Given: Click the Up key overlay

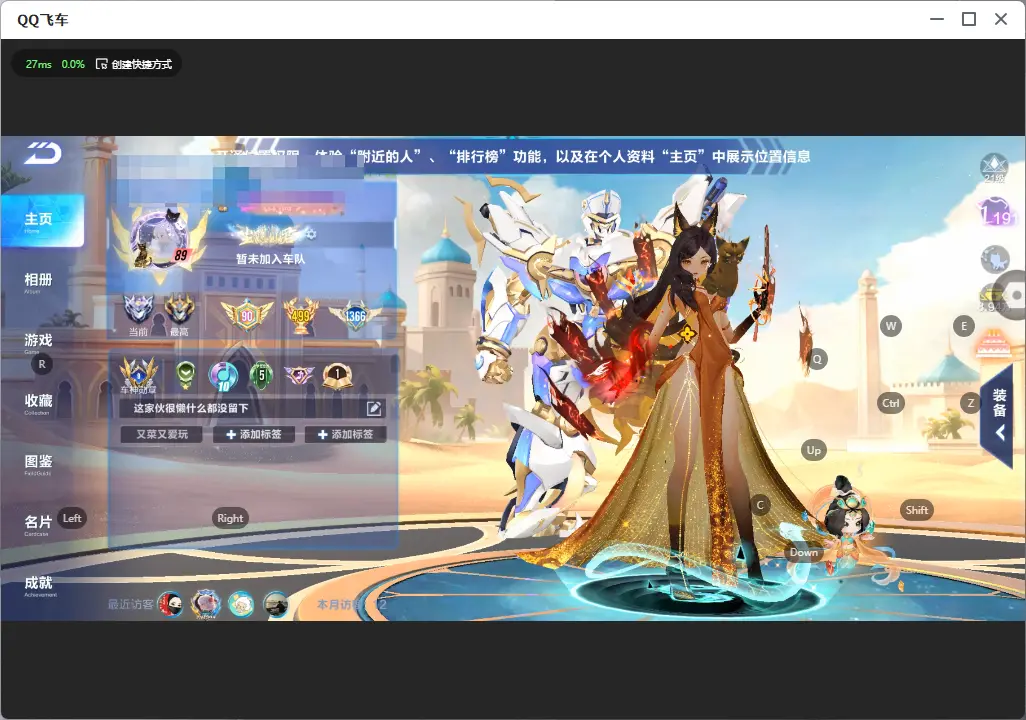Looking at the screenshot, I should 813,450.
